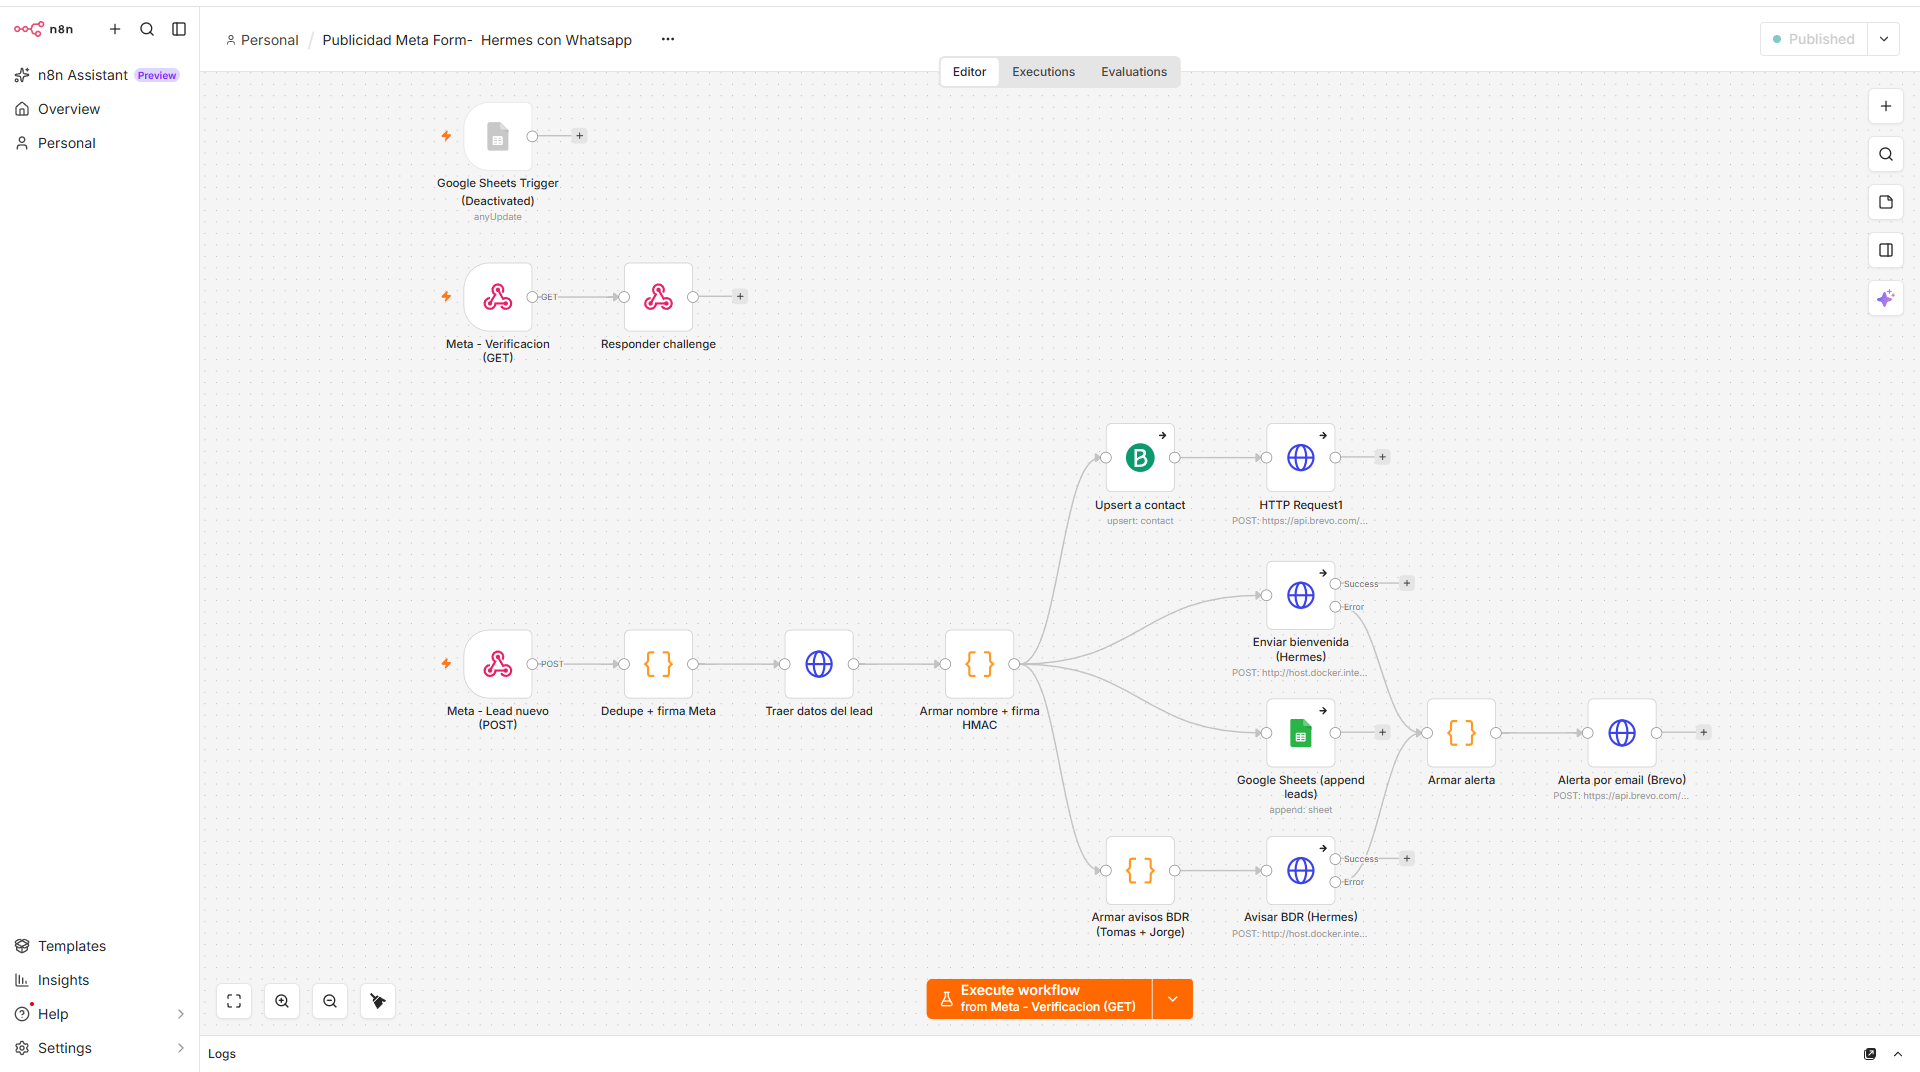Click the tidy up workflow button
The image size is (1920, 1072).
(x=378, y=1001)
